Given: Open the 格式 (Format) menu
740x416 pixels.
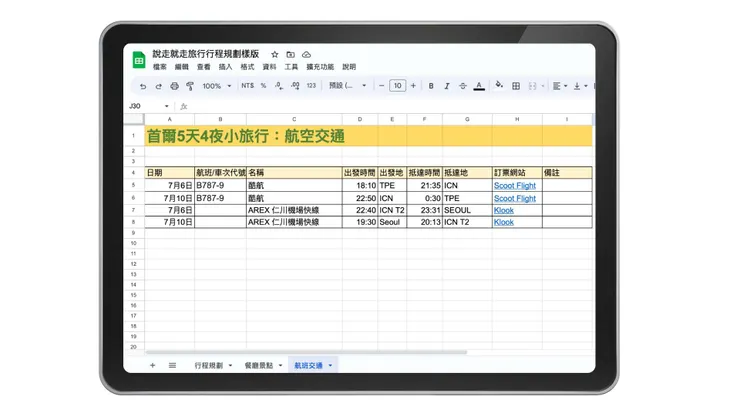Looking at the screenshot, I should pyautogui.click(x=247, y=67).
